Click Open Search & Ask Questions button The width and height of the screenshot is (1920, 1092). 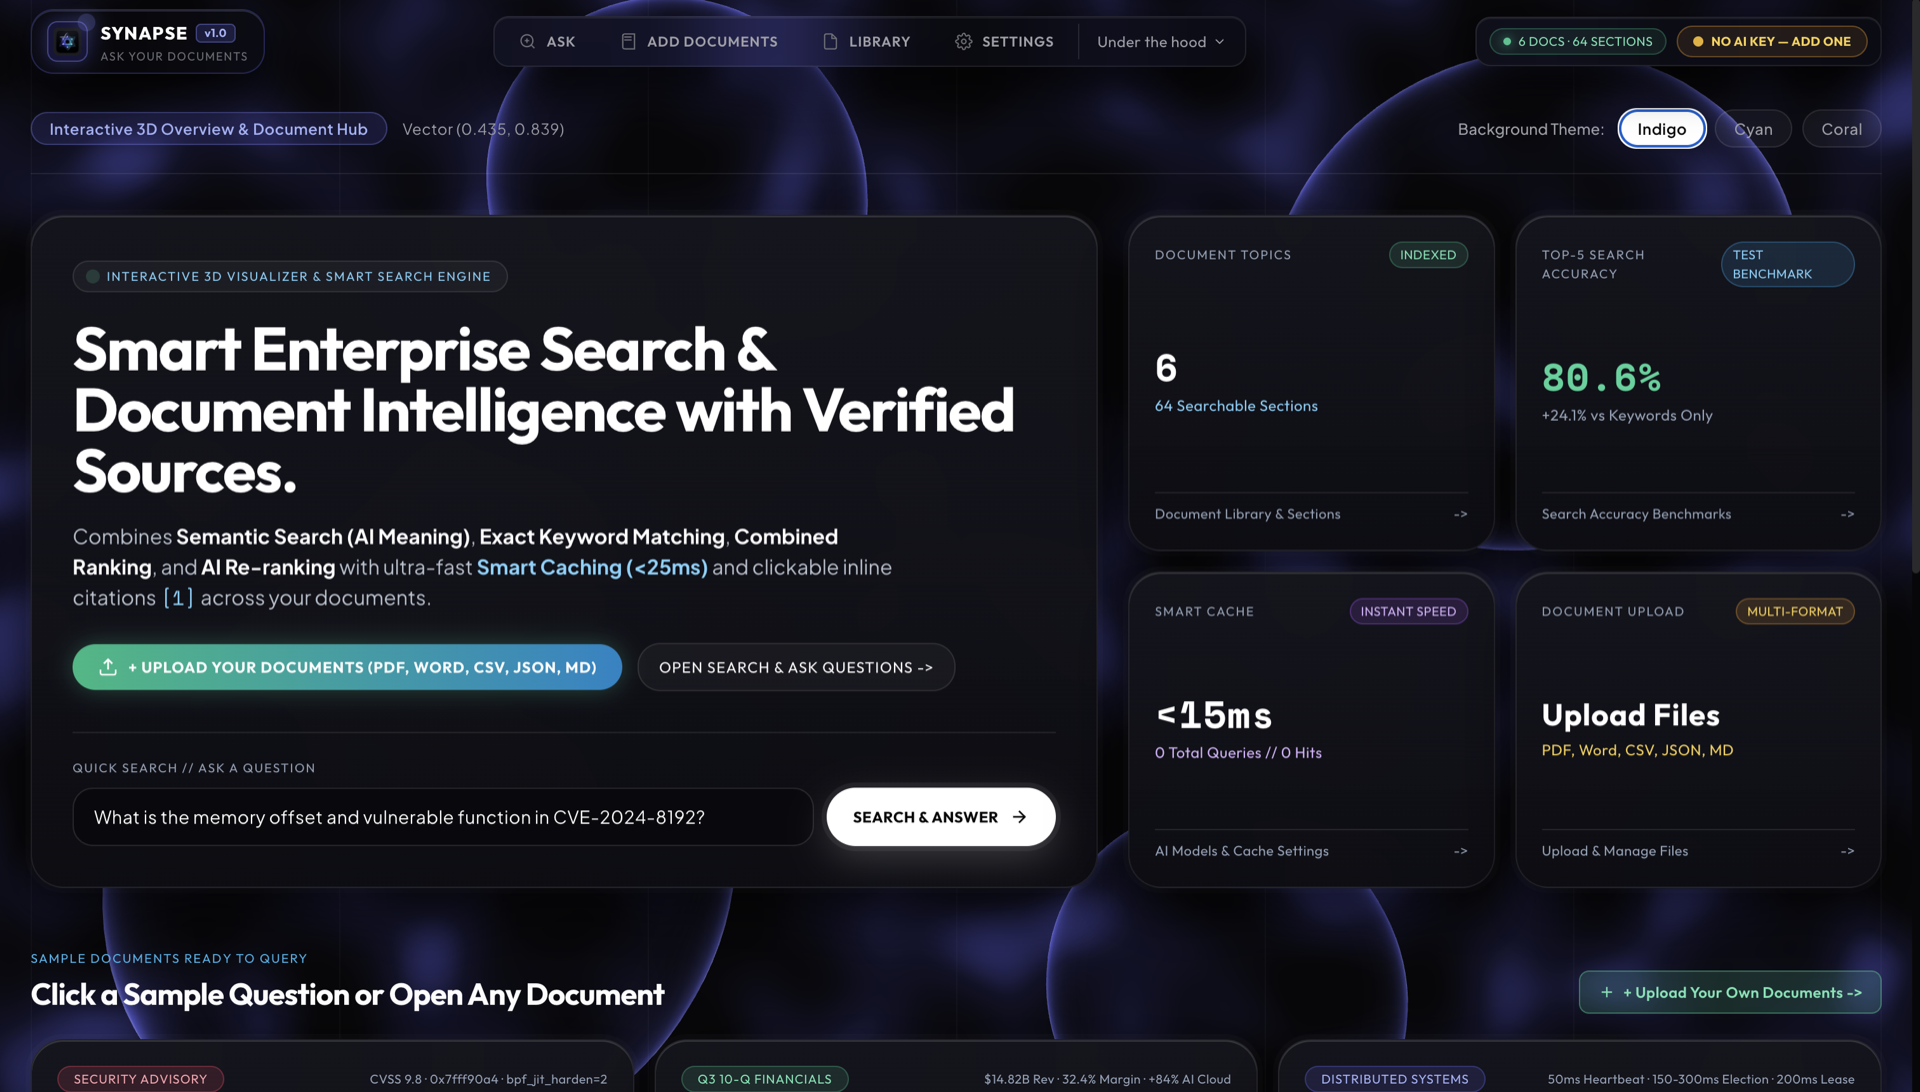tap(796, 667)
